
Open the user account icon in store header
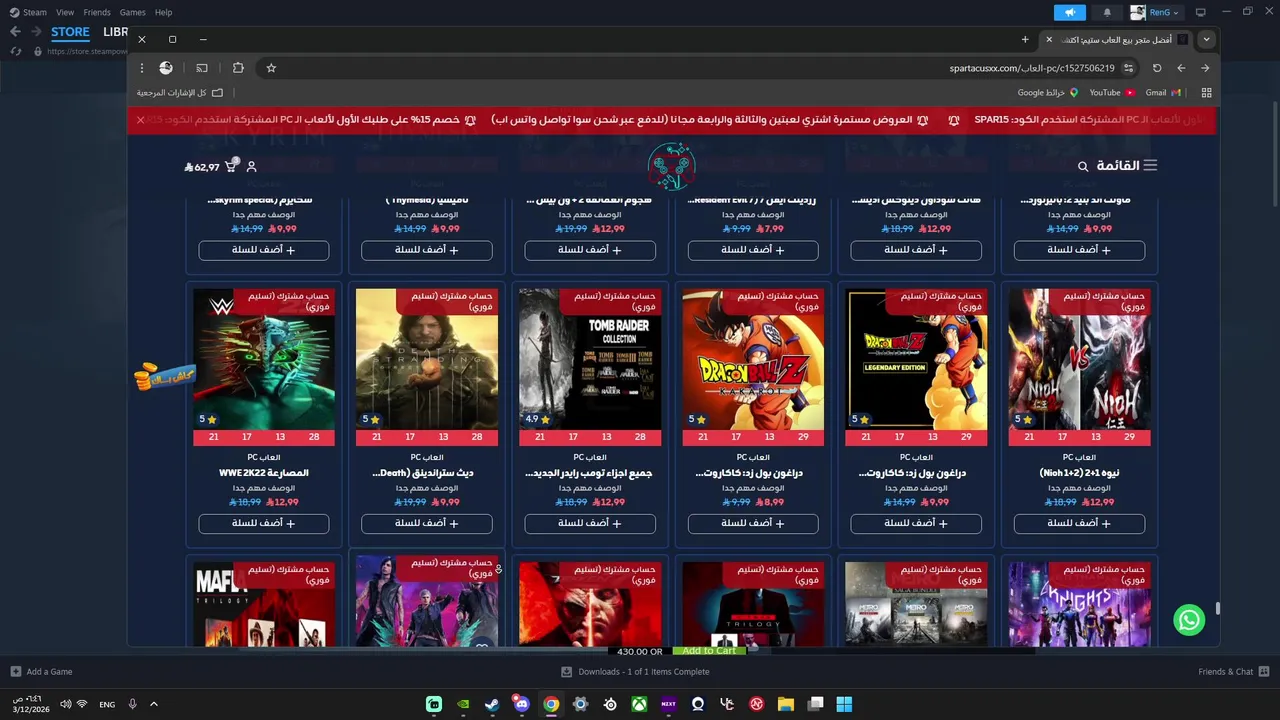(x=252, y=167)
